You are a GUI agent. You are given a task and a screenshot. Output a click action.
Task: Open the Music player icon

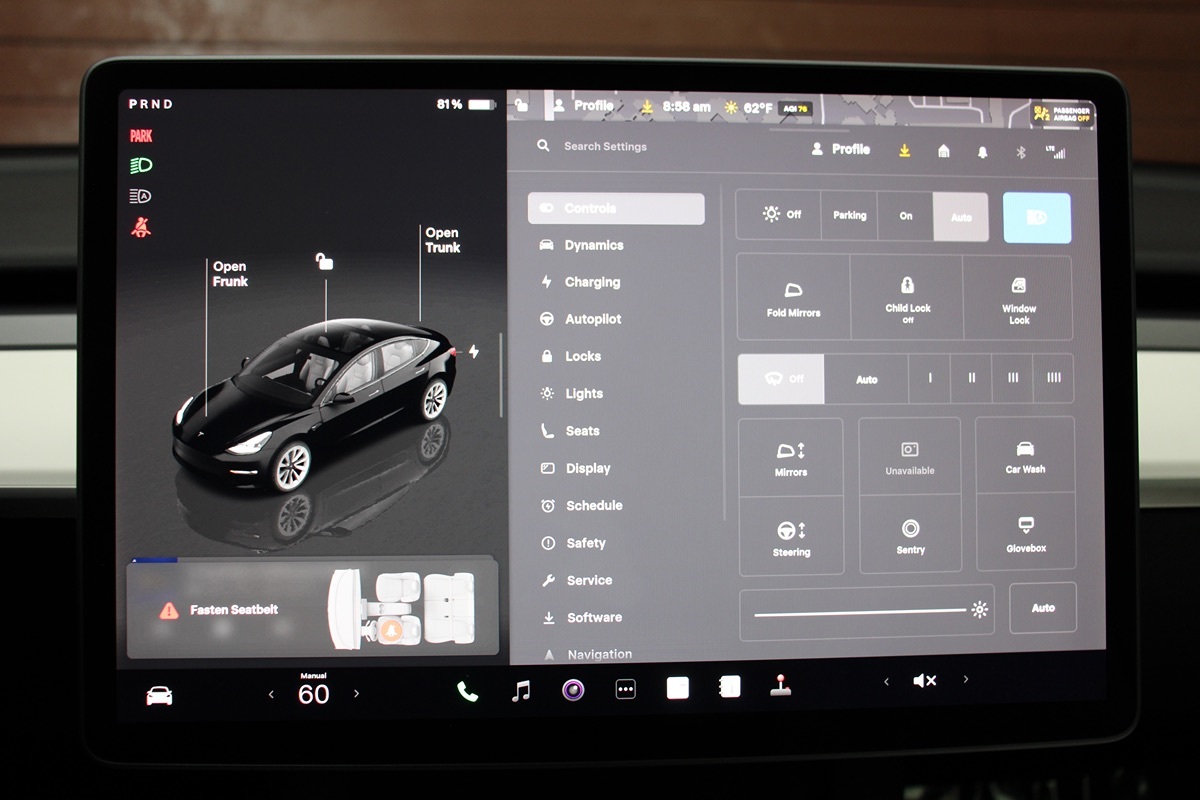[521, 690]
